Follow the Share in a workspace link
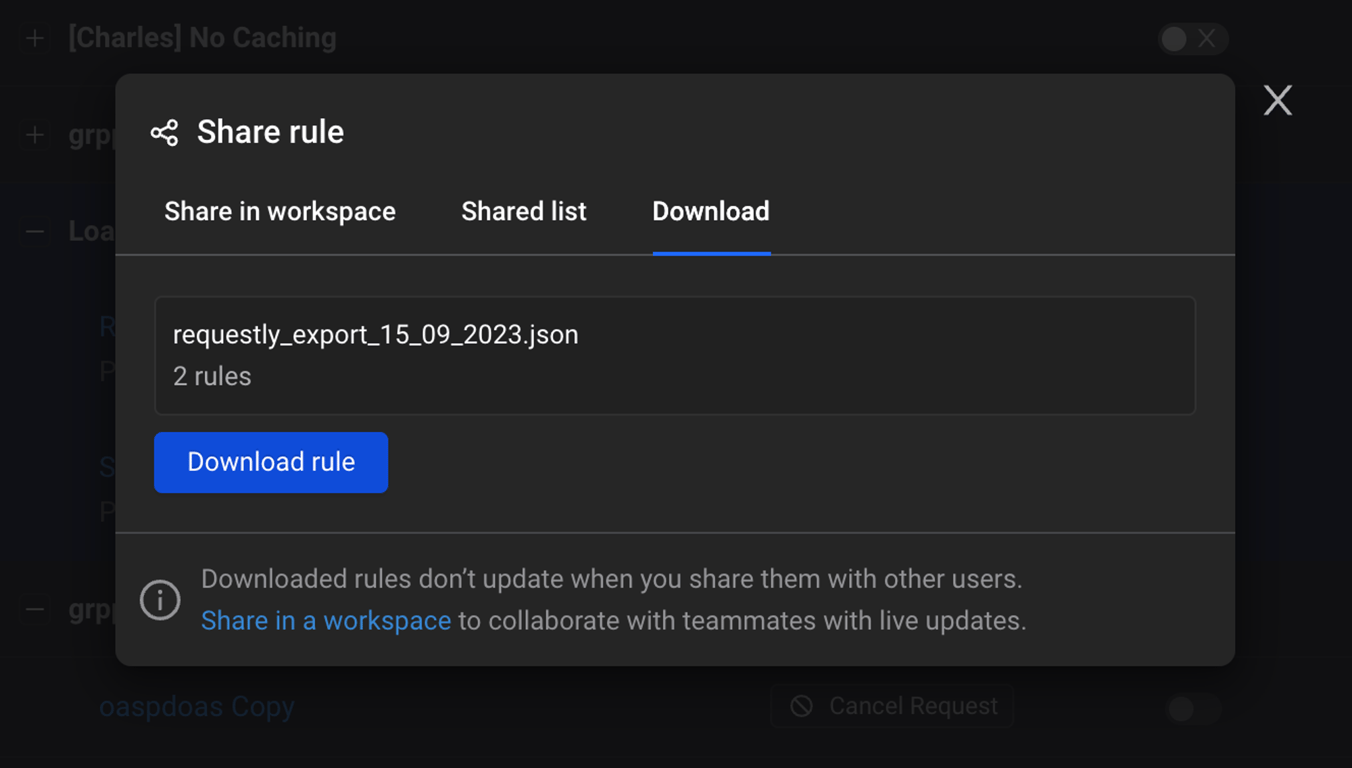Screen dimensions: 1352x768 click(x=326, y=621)
